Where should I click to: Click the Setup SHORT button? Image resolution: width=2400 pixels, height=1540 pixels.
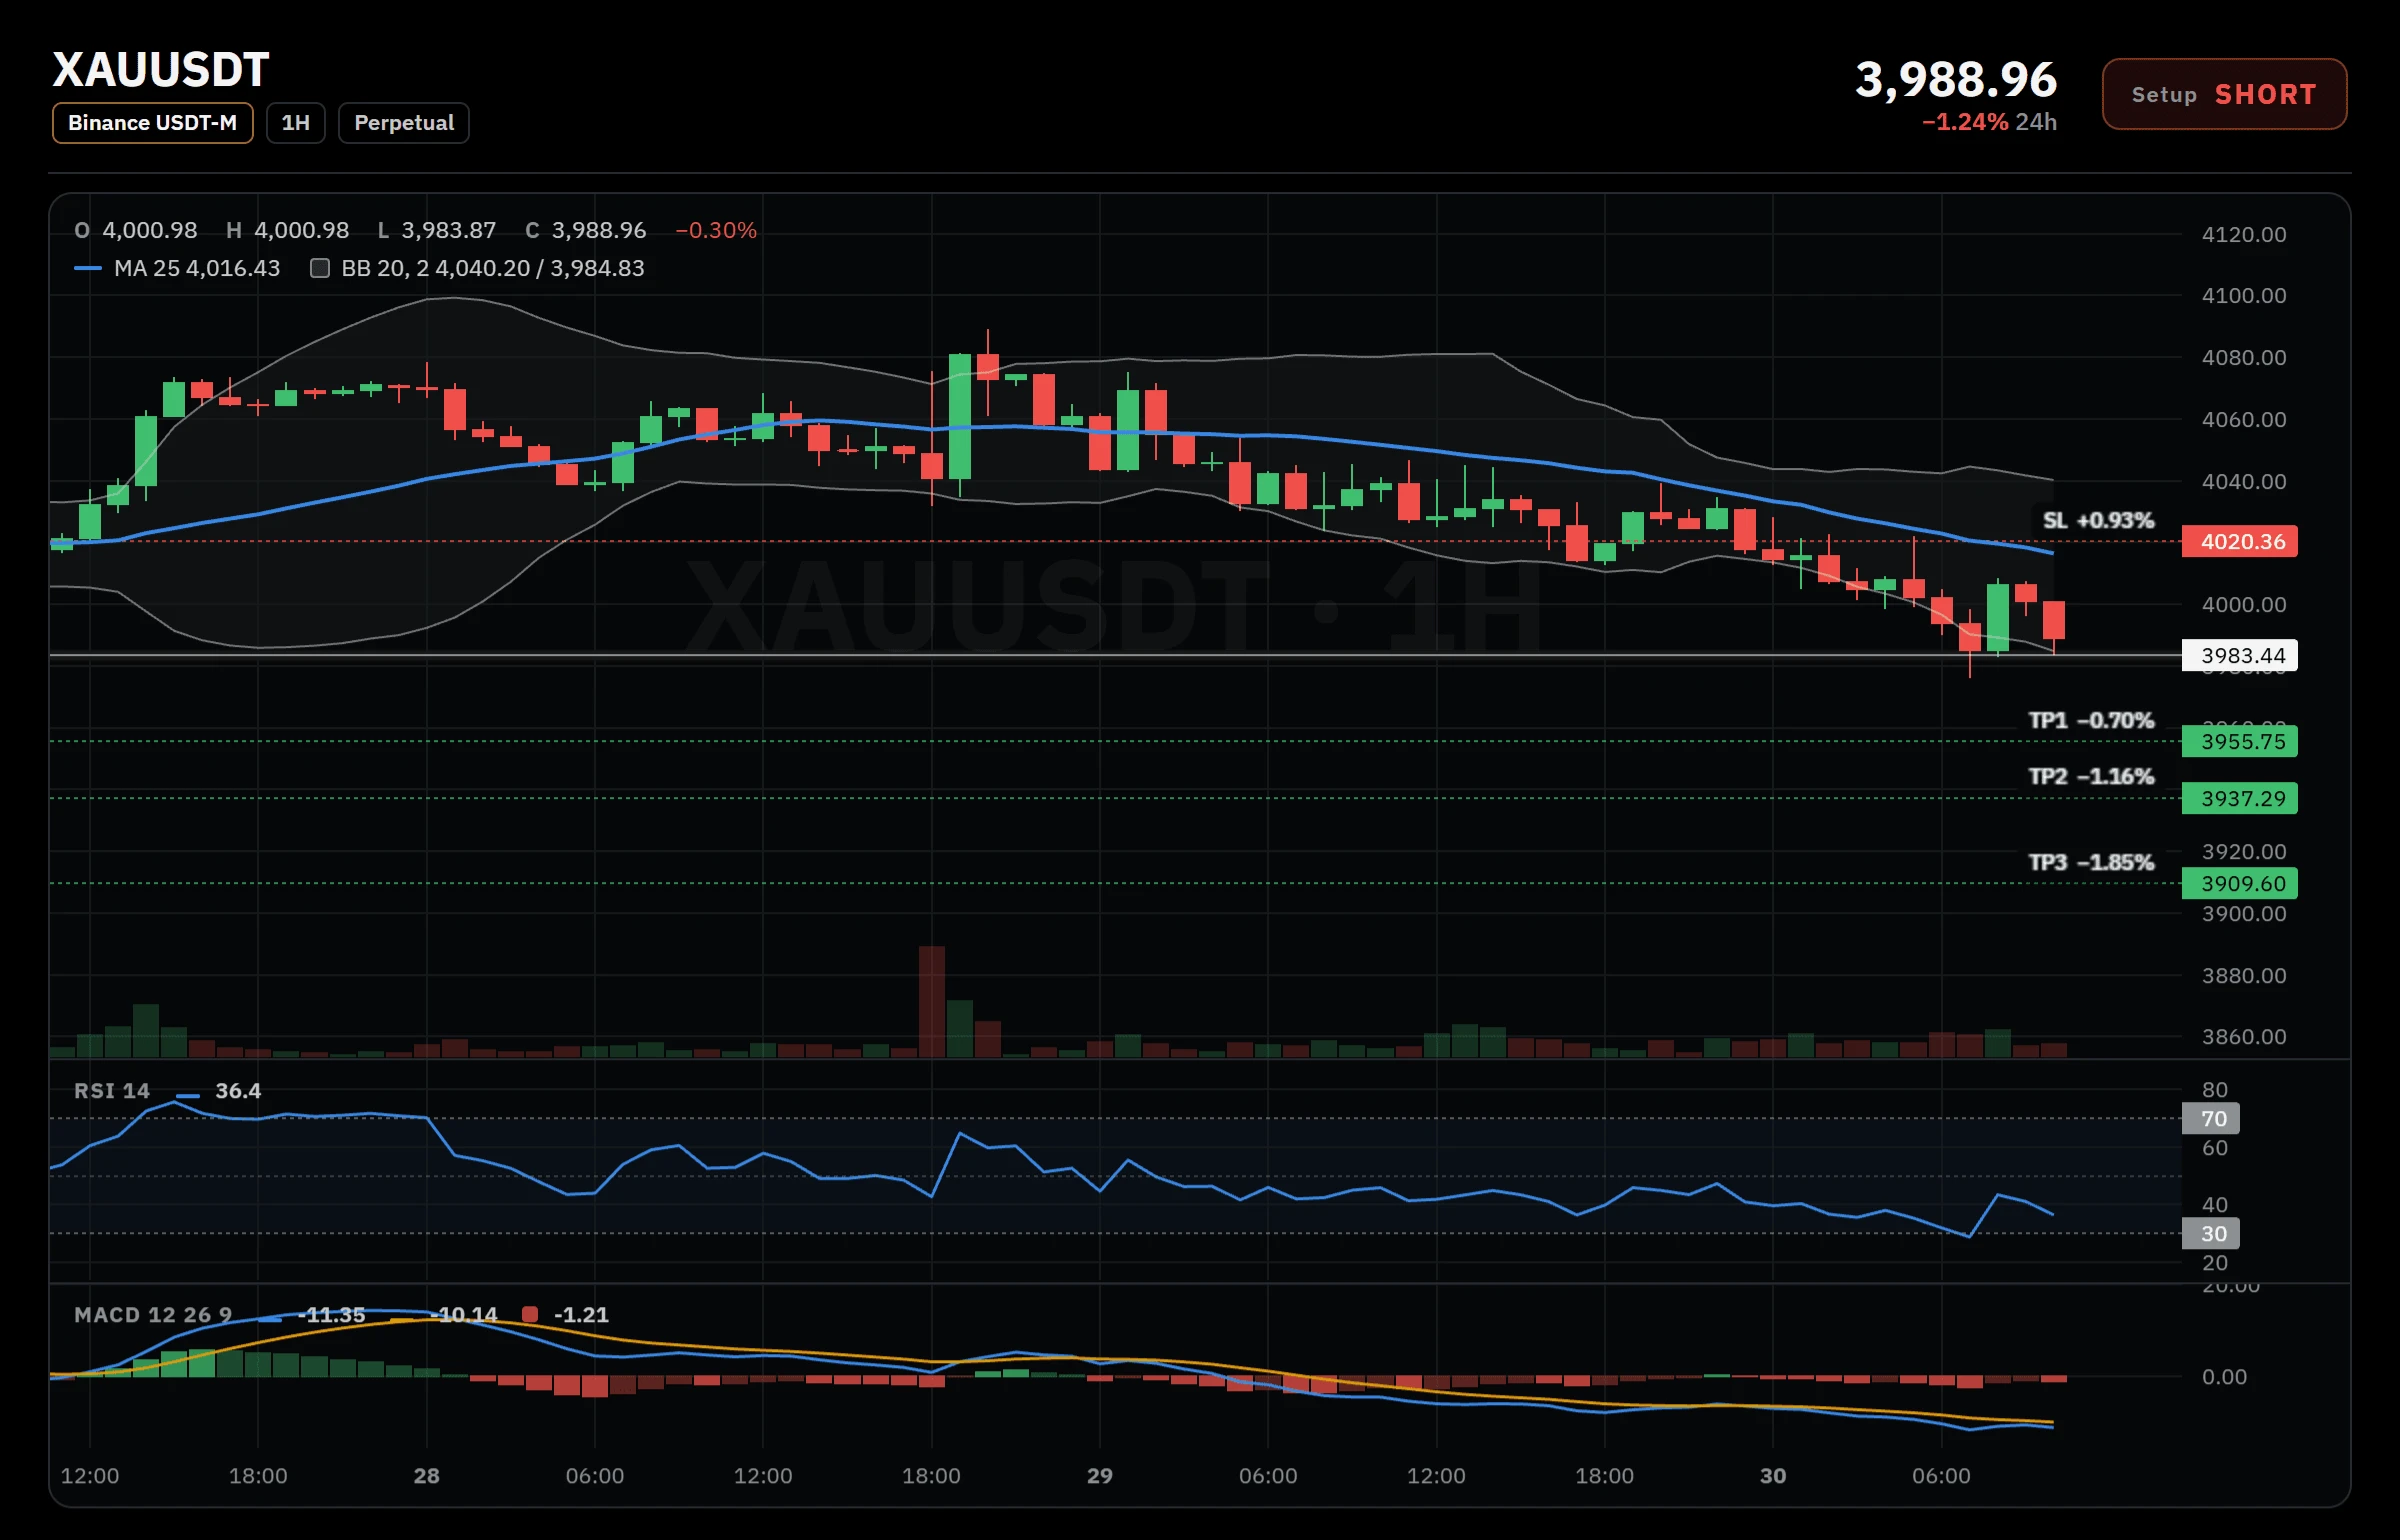2223,94
